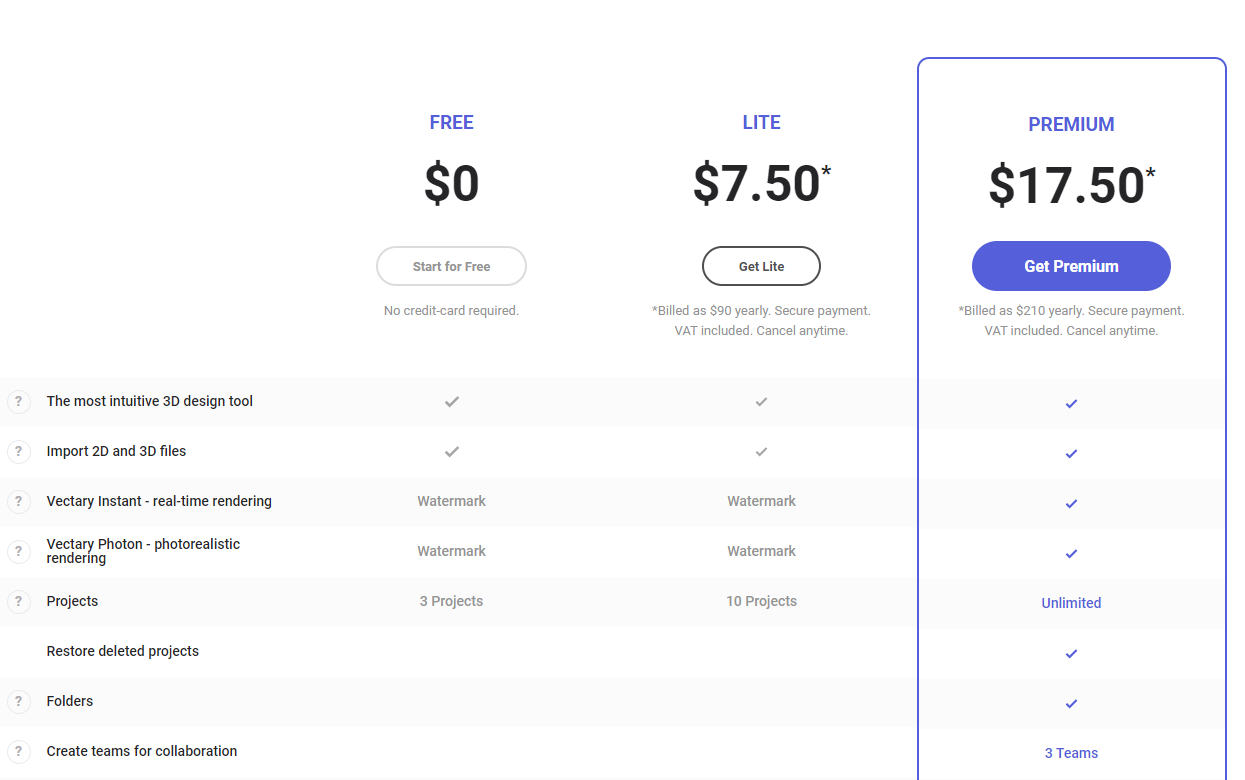This screenshot has width=1245, height=780.
Task: Click Lite plan Watermark for Vectary Photon
Action: coord(761,551)
